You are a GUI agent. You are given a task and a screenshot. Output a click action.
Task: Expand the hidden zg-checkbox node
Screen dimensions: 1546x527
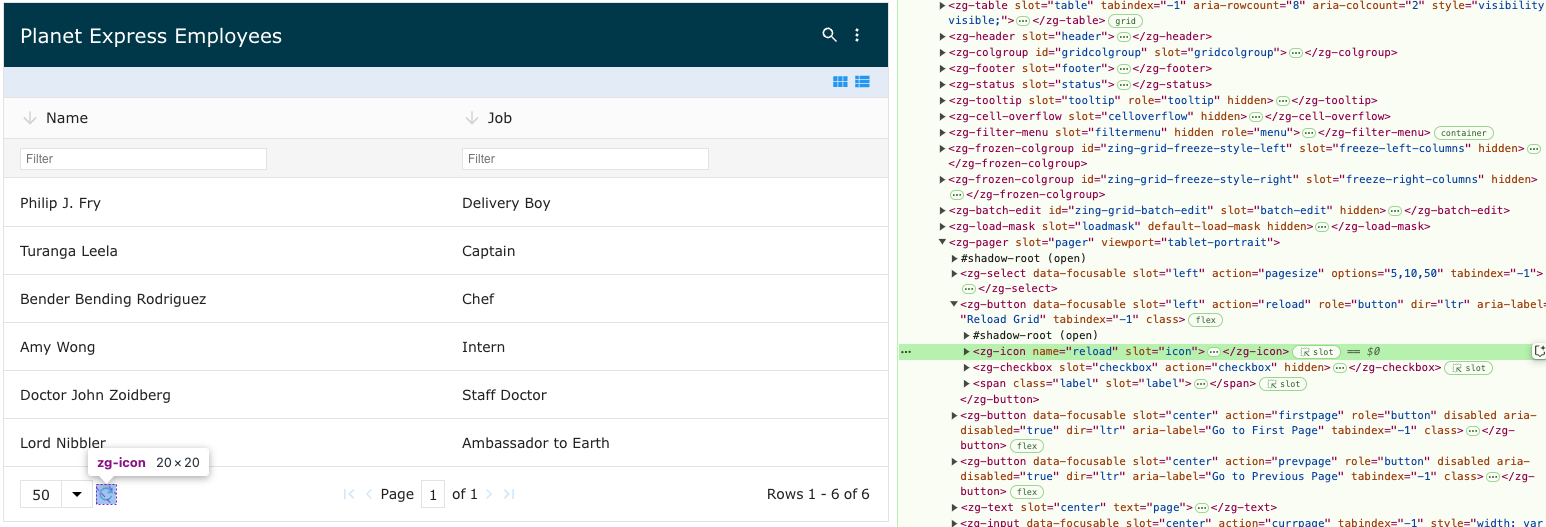click(x=967, y=368)
